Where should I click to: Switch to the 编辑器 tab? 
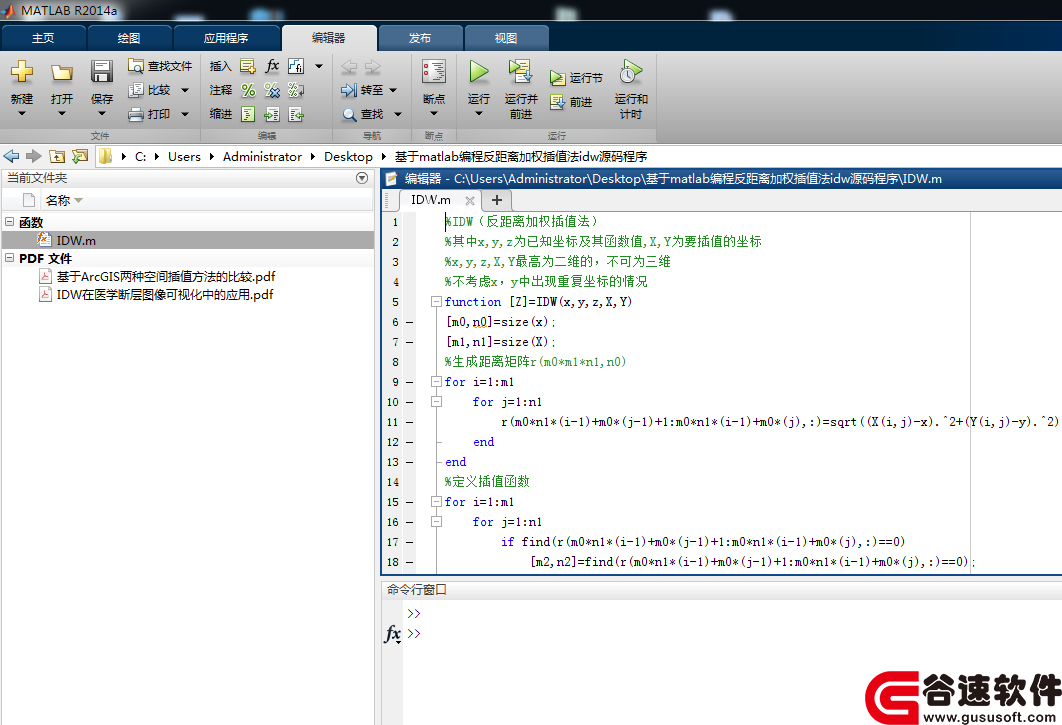329,38
